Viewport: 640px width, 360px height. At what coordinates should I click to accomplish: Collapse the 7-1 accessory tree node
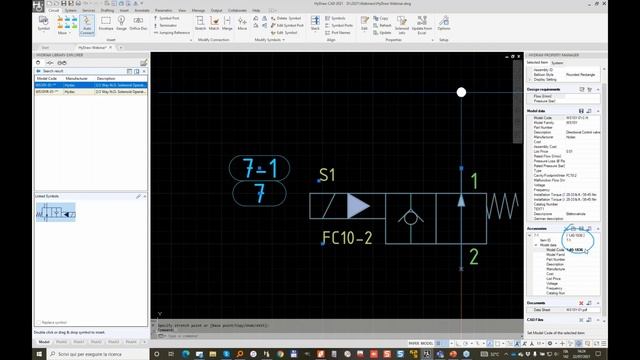click(529, 236)
